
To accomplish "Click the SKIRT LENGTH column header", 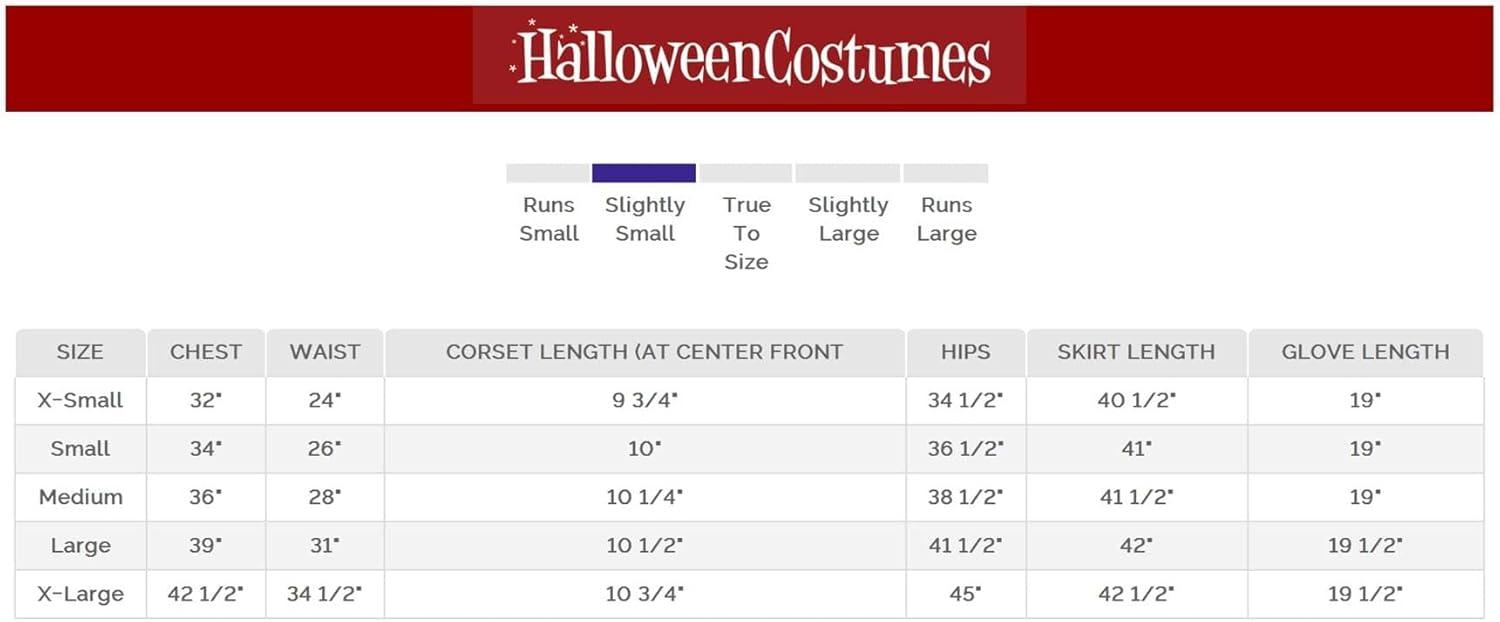I will 1136,352.
